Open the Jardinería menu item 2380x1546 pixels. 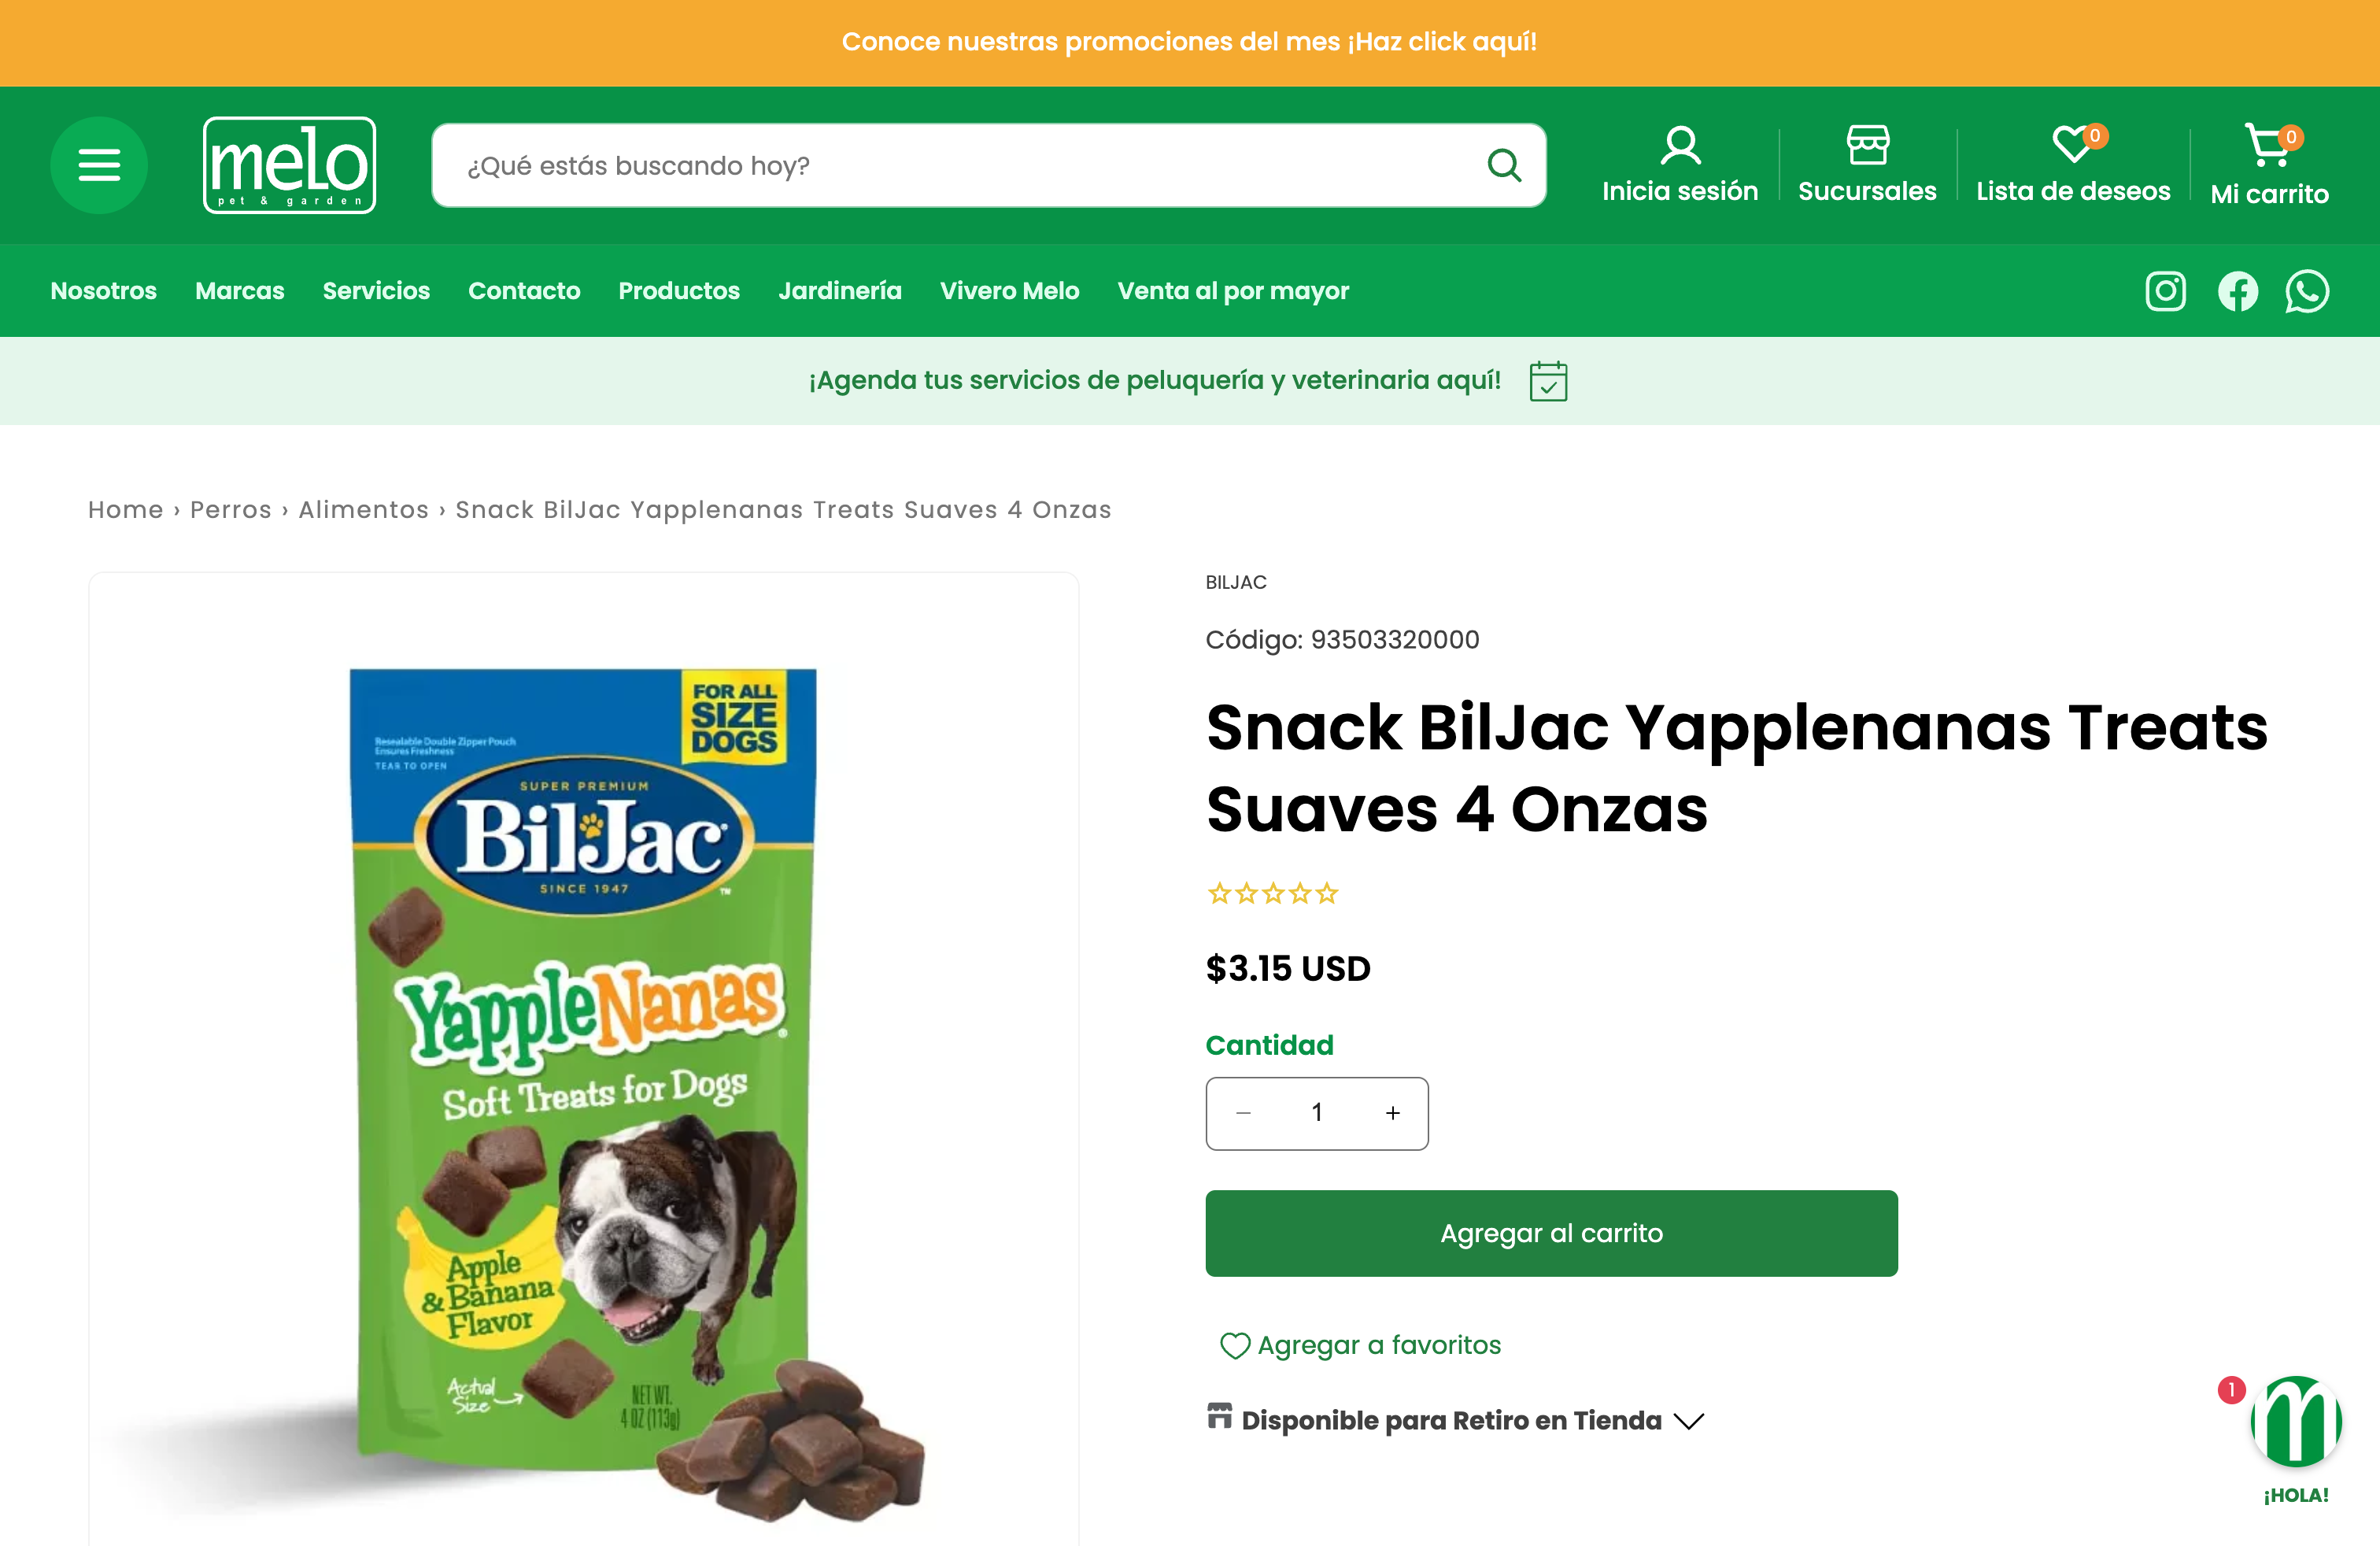(x=840, y=291)
